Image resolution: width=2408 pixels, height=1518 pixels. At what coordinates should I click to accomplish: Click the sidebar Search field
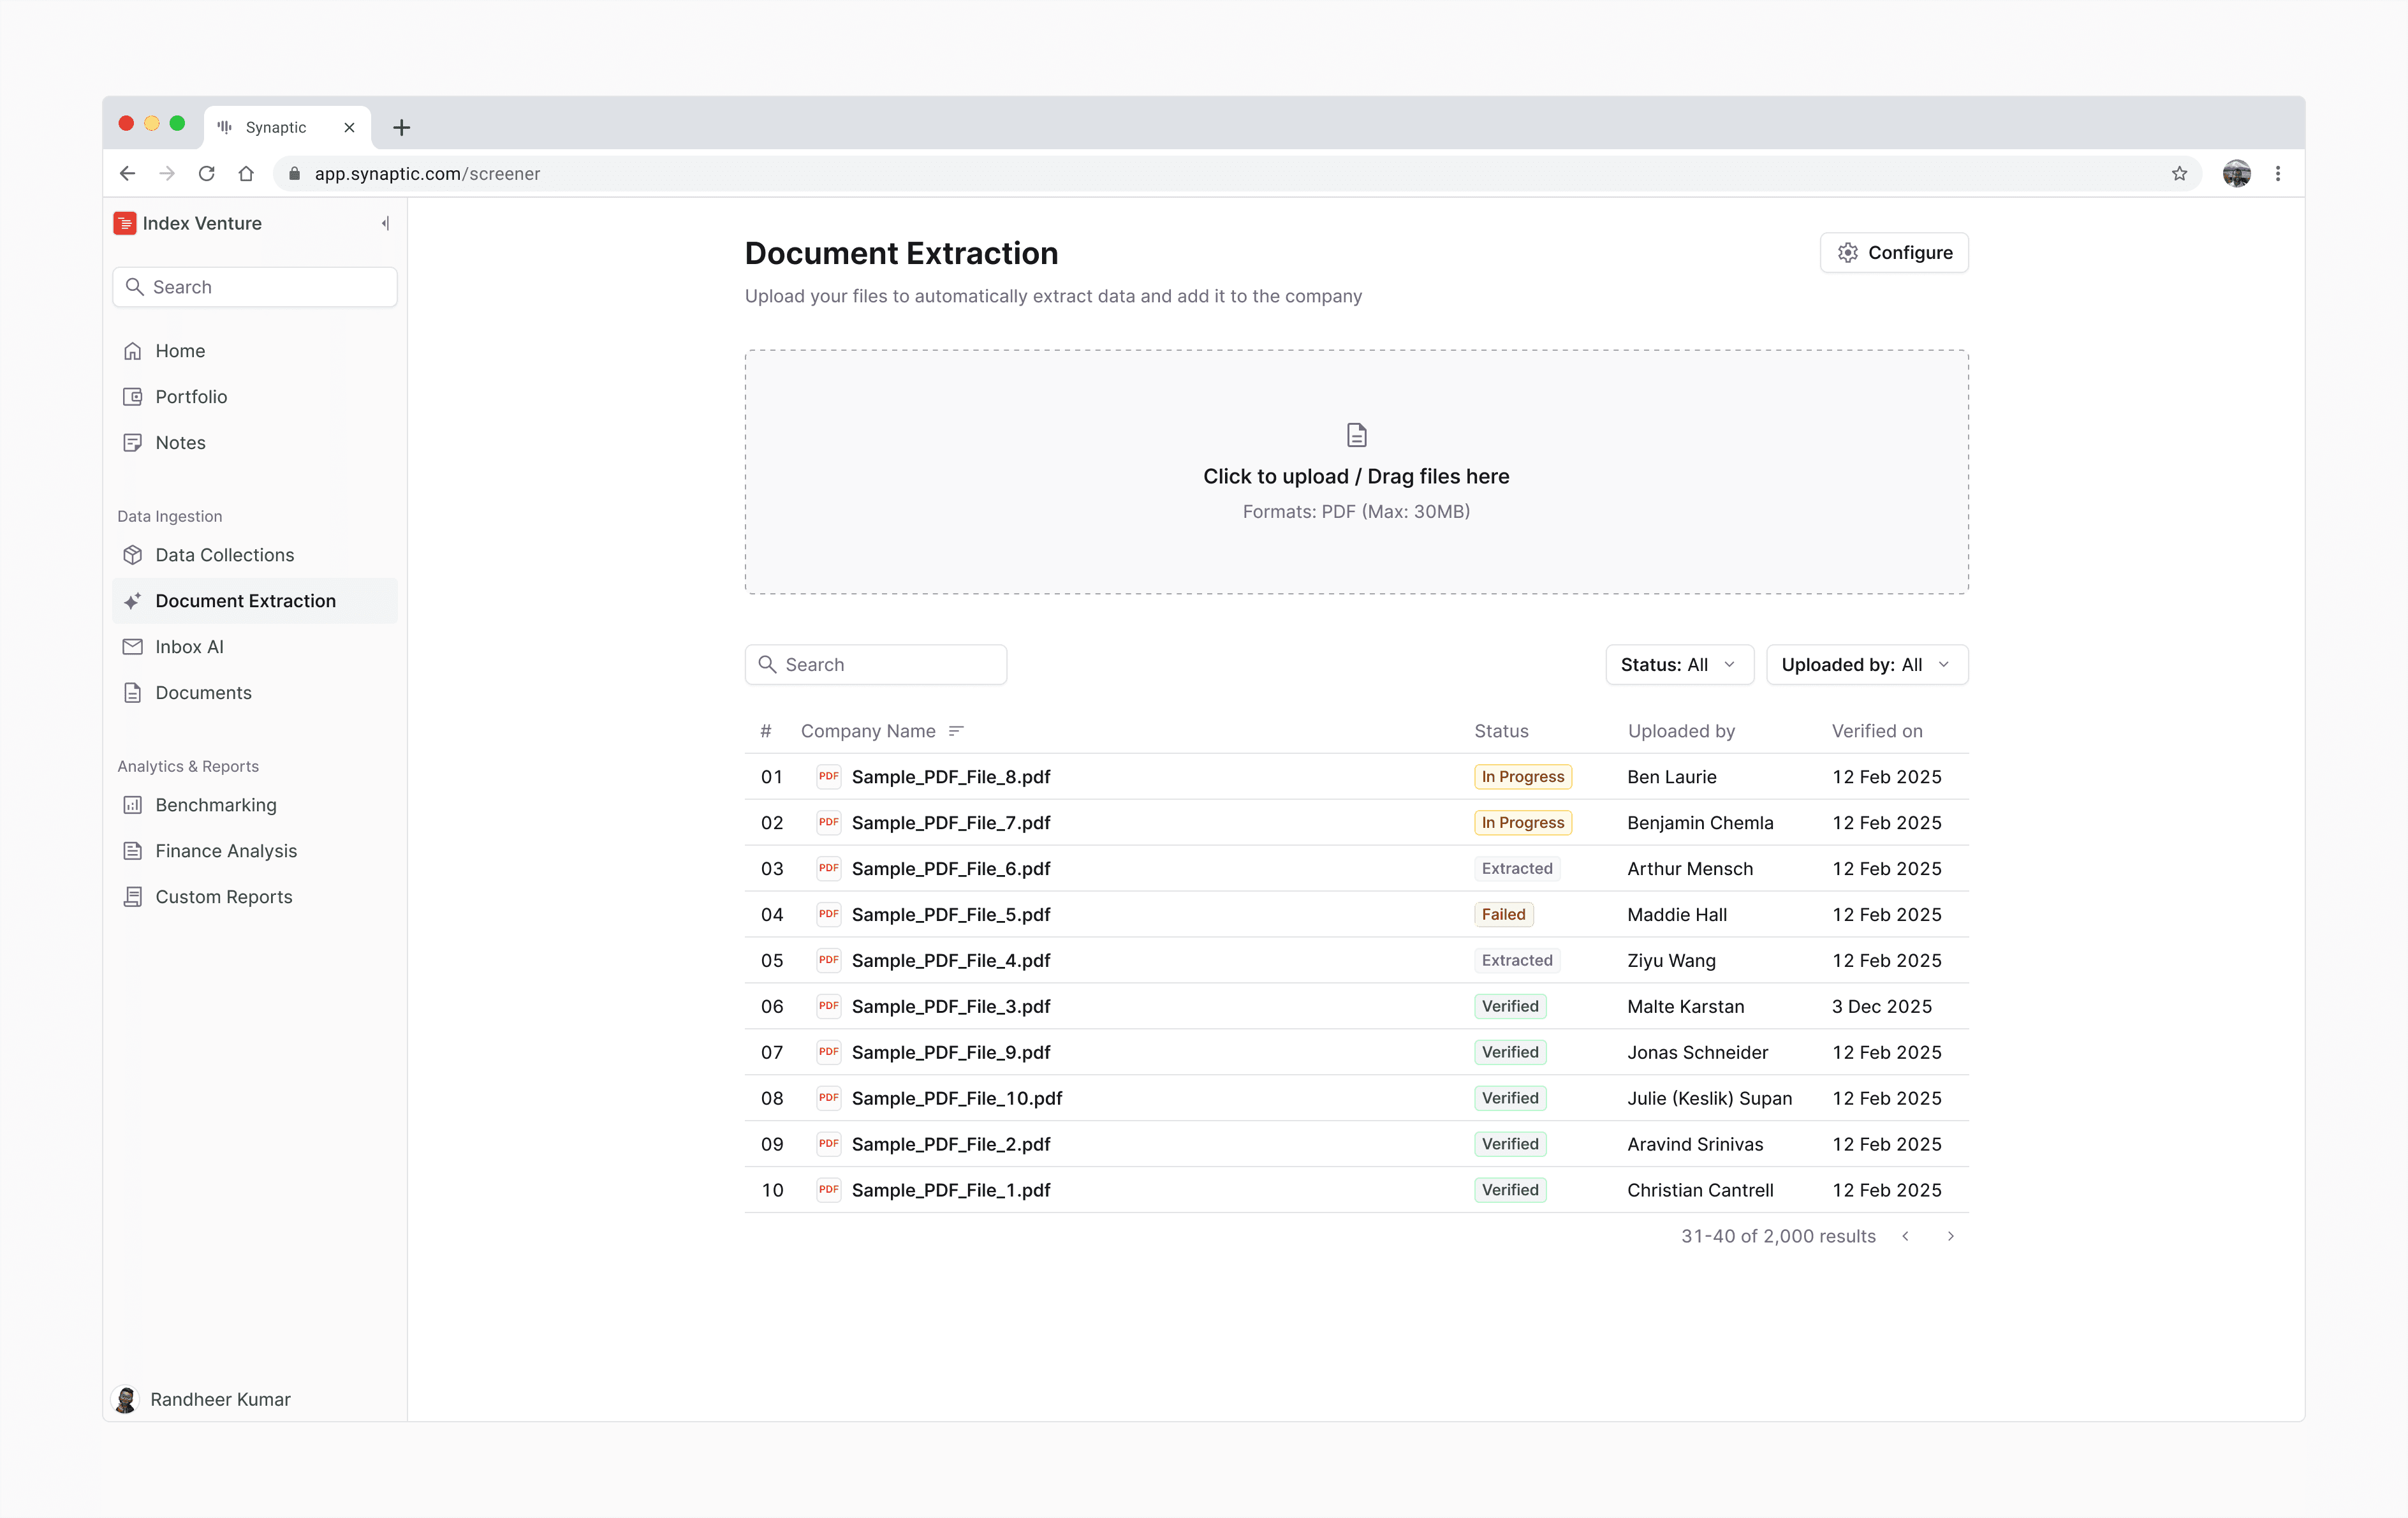pyautogui.click(x=255, y=287)
